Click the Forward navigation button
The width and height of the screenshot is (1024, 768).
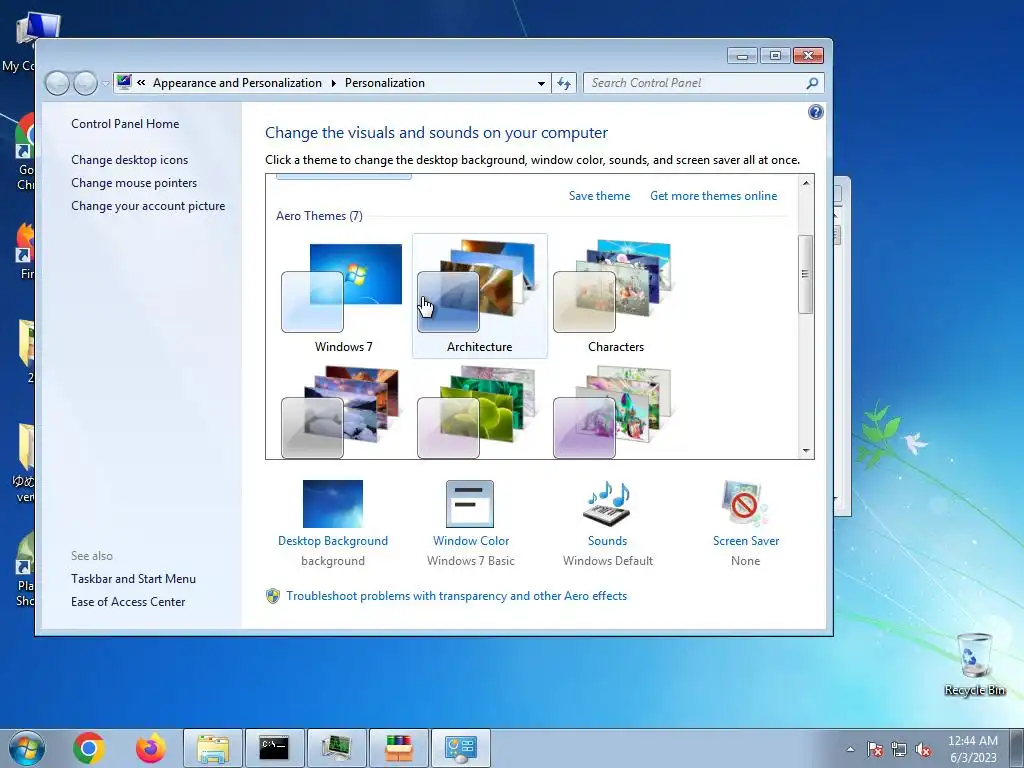click(85, 83)
